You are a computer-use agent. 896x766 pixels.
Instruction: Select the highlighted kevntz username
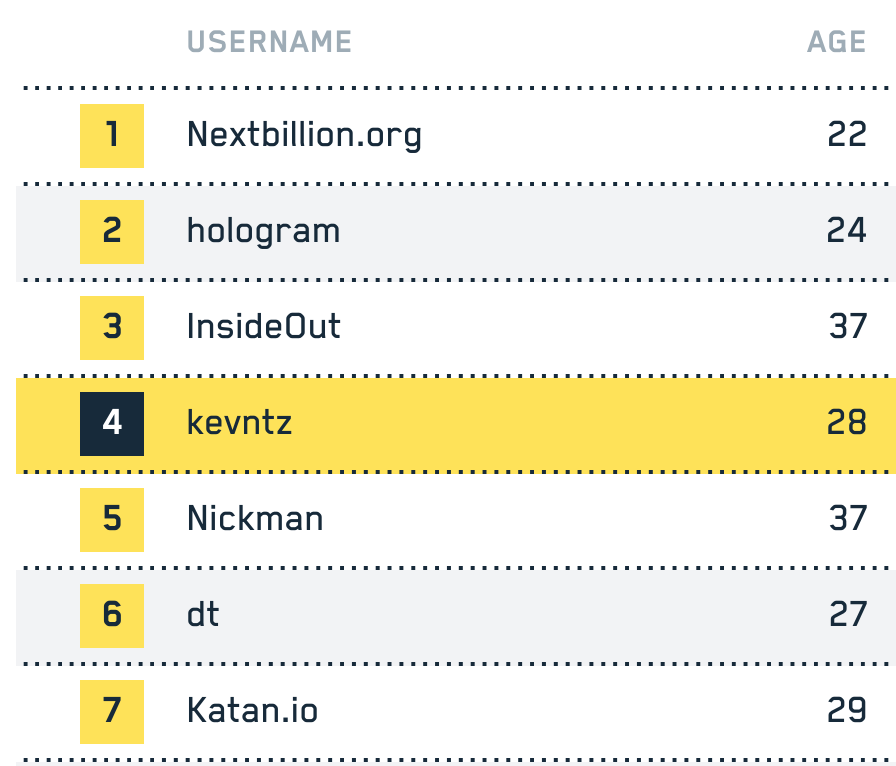click(x=239, y=423)
